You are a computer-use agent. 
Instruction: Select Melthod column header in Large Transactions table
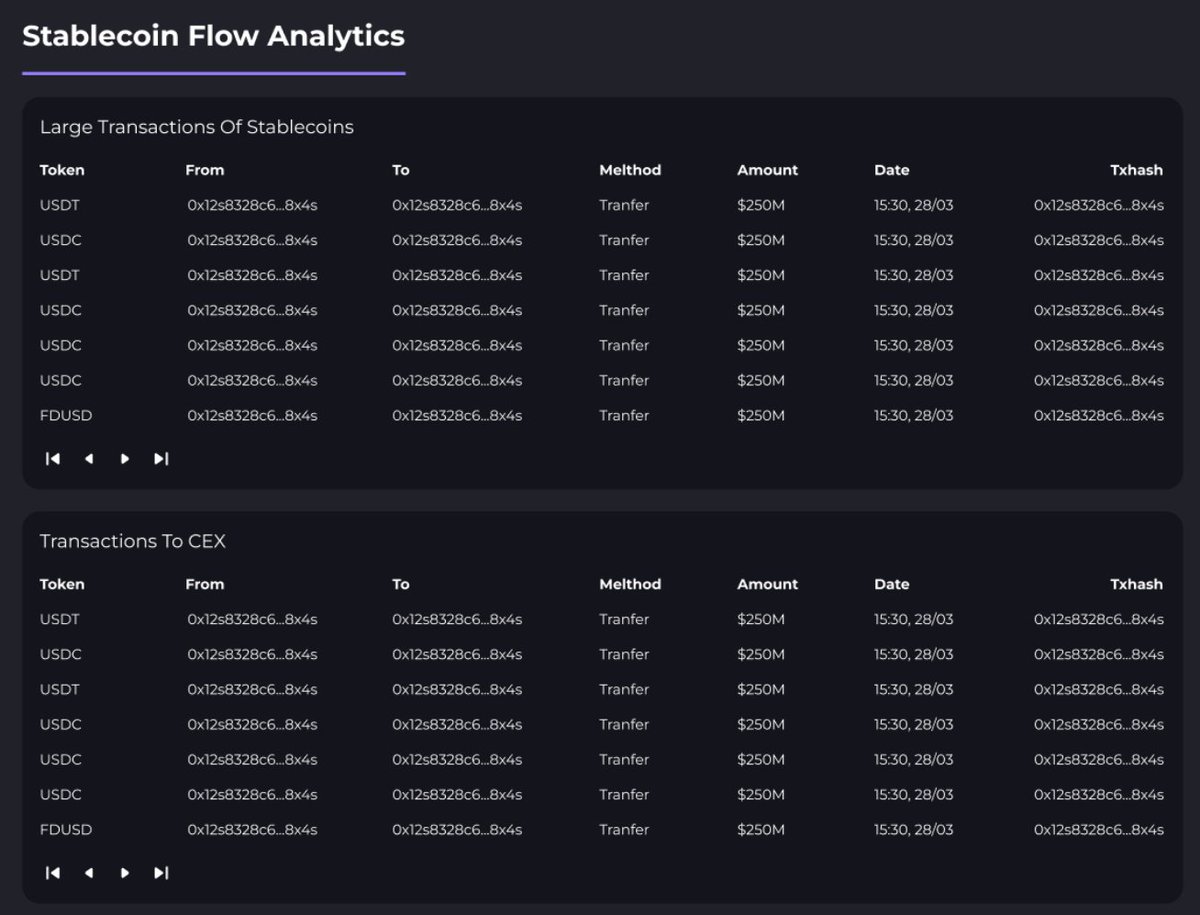(x=630, y=170)
